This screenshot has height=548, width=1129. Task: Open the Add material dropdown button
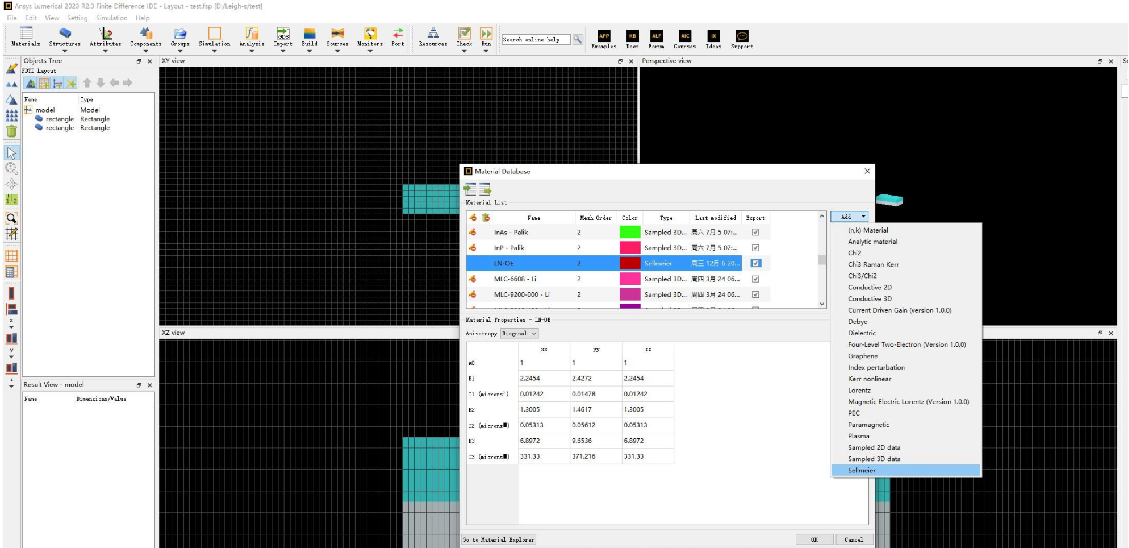click(x=850, y=216)
